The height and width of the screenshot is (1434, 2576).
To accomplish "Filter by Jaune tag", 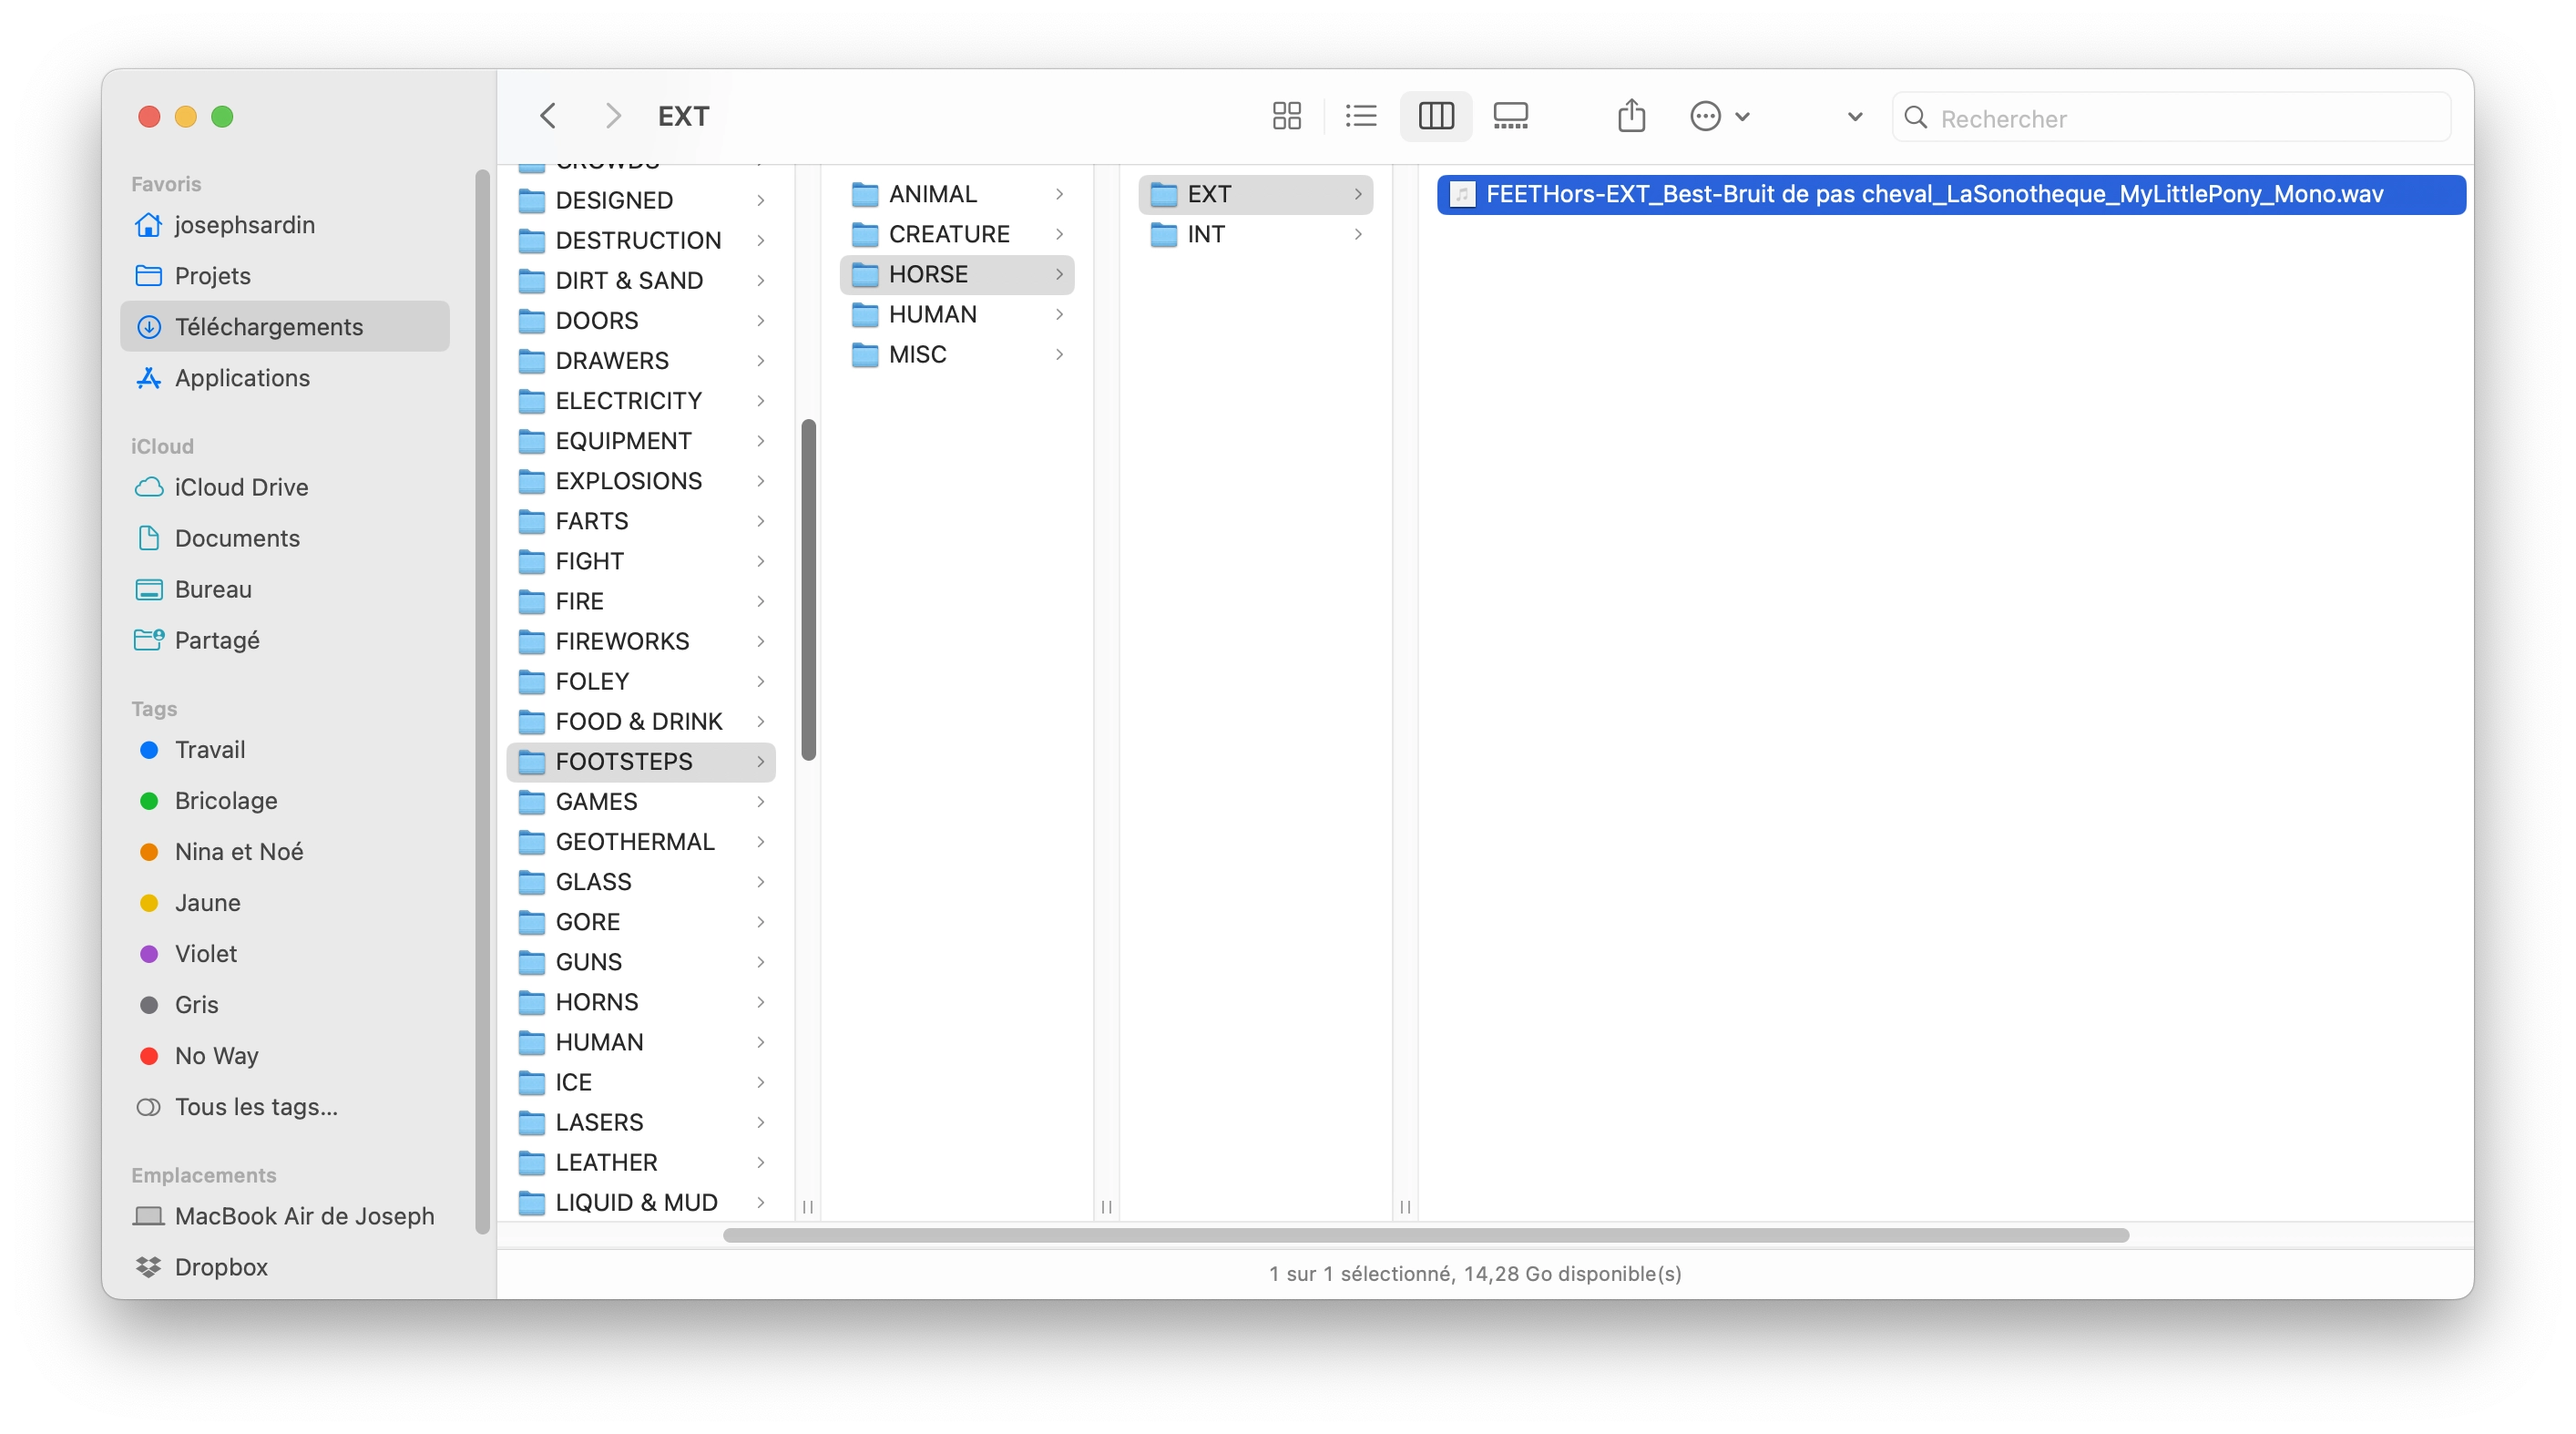I will (285, 903).
